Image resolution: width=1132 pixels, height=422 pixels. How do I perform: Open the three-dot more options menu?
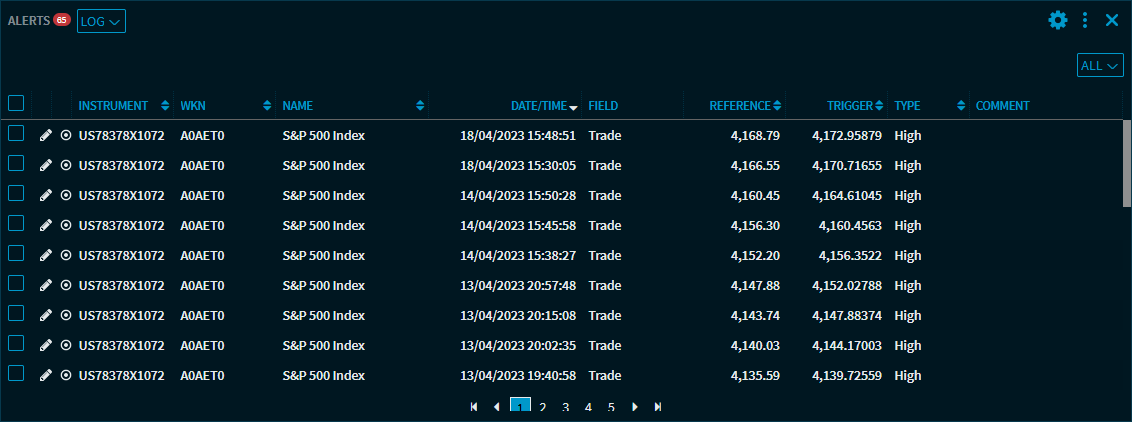(x=1085, y=20)
